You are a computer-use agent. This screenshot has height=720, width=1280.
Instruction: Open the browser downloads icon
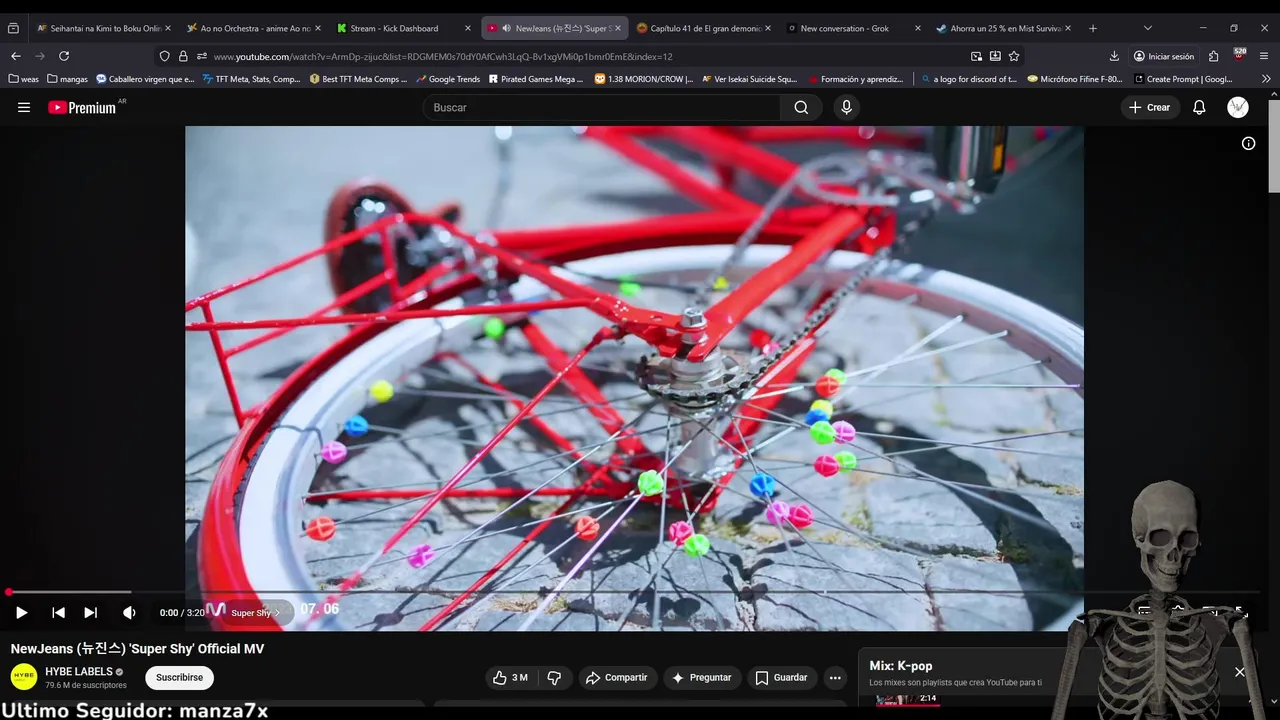click(x=1114, y=56)
